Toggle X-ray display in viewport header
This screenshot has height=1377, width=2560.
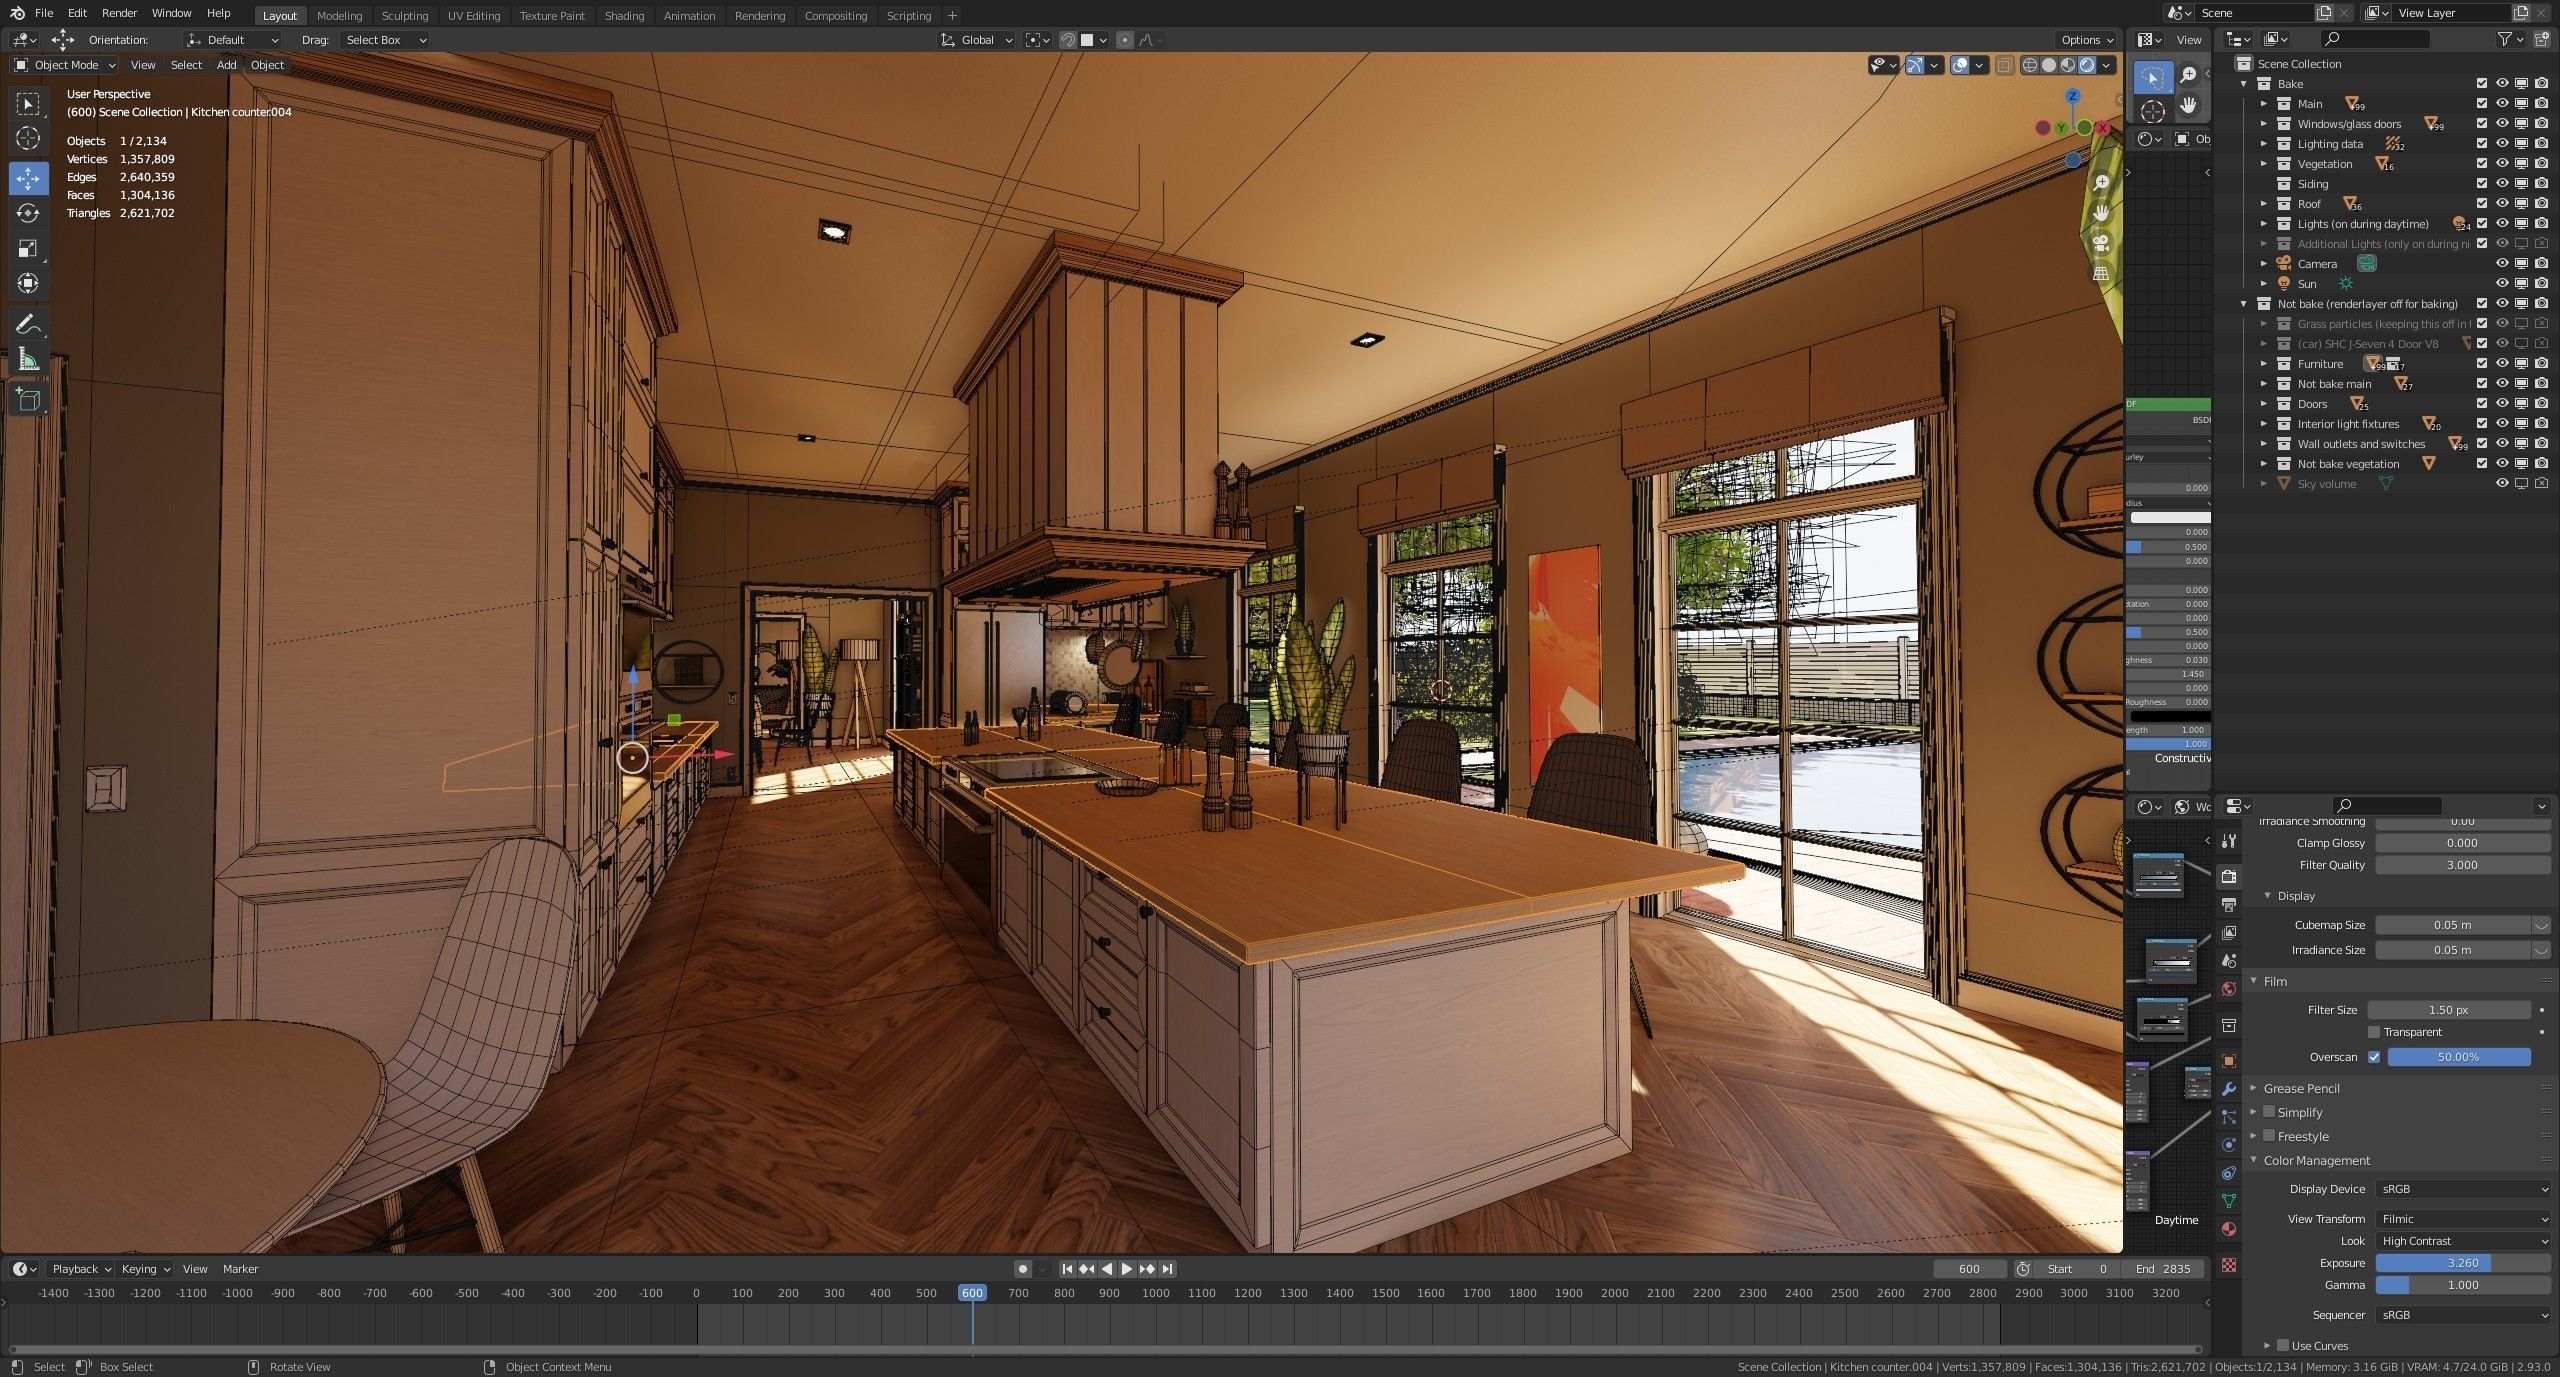click(x=2004, y=65)
